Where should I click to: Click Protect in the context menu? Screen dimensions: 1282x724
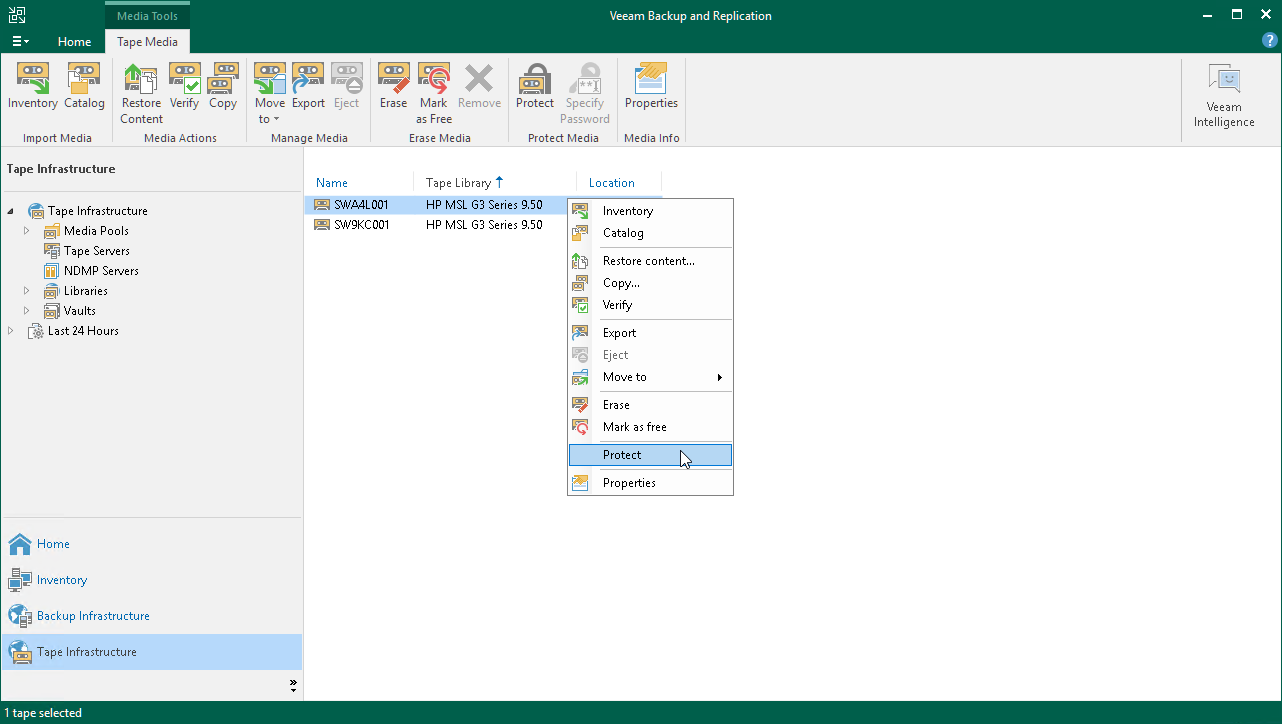tap(650, 455)
